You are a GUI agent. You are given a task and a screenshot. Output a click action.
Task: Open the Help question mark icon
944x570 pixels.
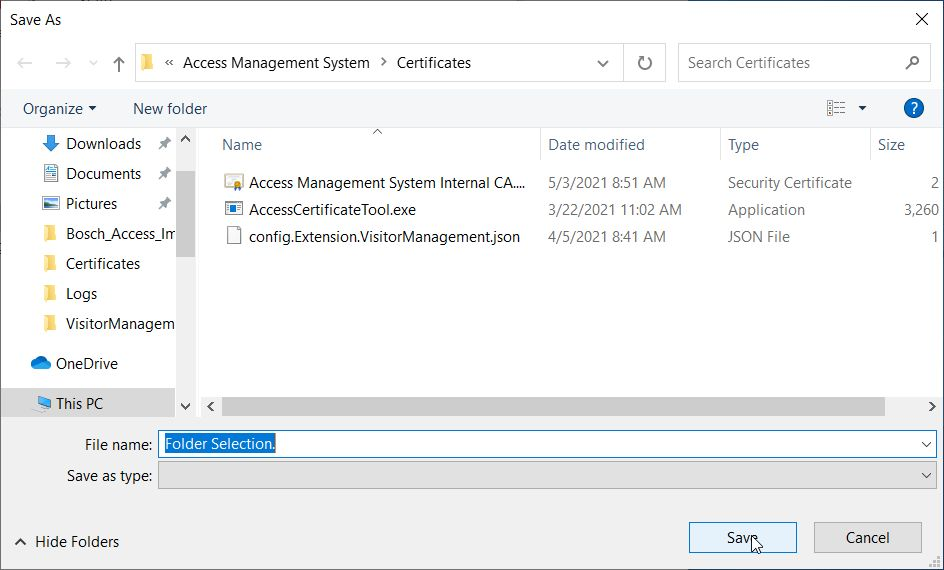pyautogui.click(x=912, y=108)
